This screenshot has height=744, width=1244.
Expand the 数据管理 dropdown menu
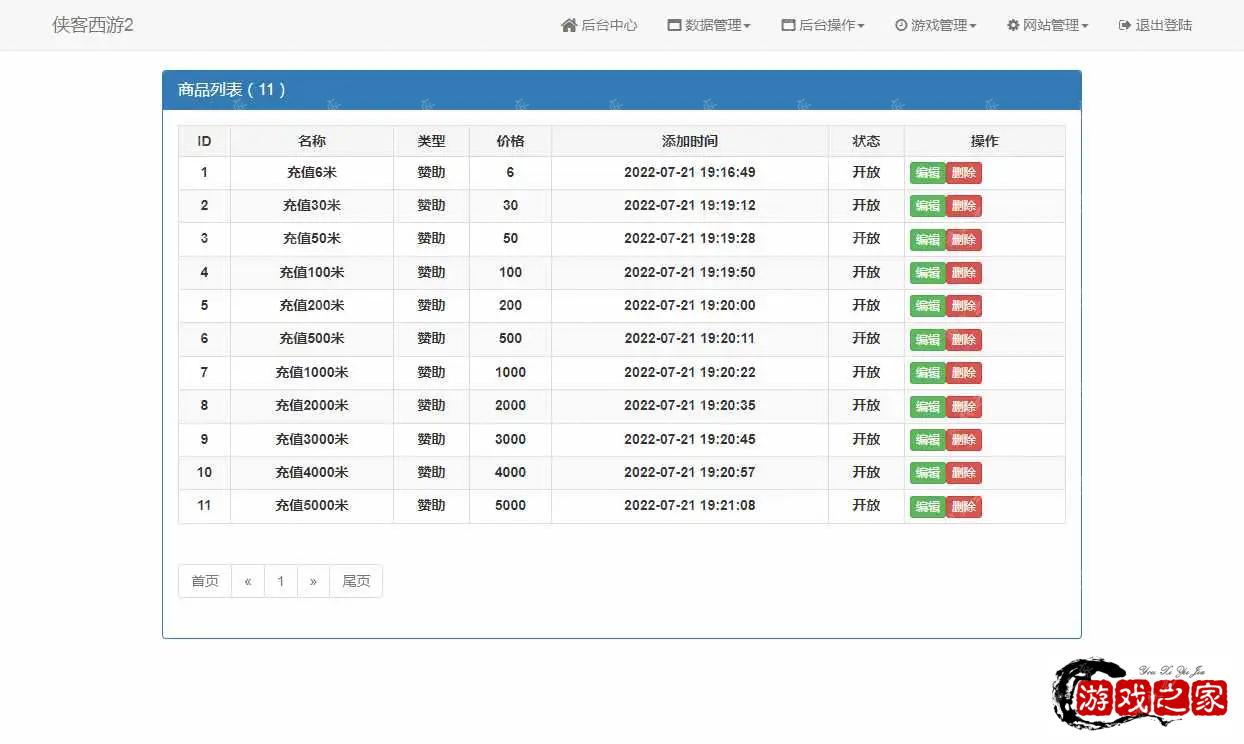pos(709,25)
